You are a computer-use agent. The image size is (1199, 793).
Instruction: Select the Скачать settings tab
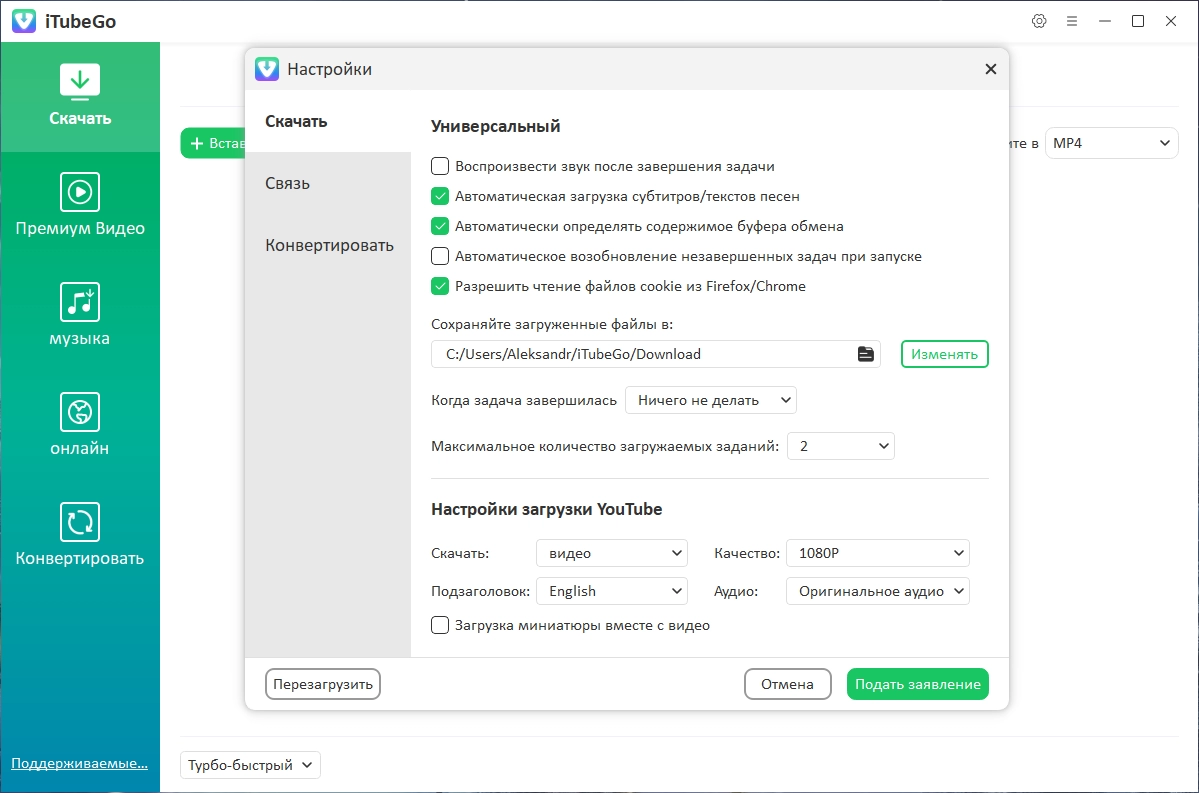[x=328, y=121]
